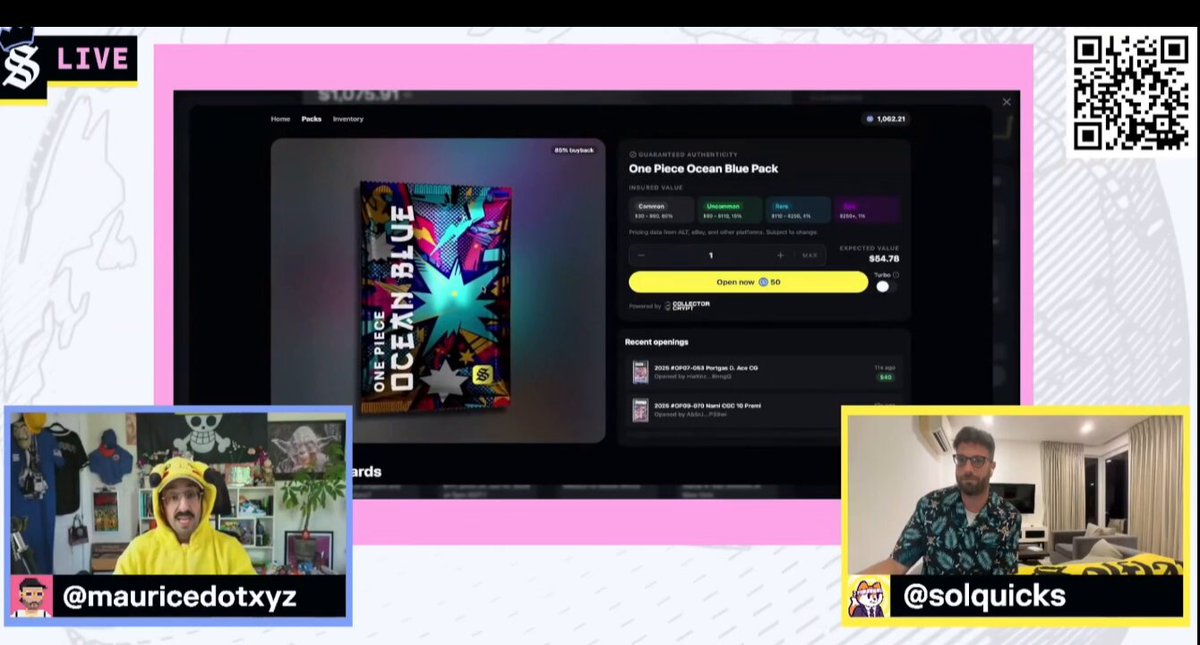Image resolution: width=1200 pixels, height=645 pixels.
Task: Click the $40 value badge
Action: point(885,377)
